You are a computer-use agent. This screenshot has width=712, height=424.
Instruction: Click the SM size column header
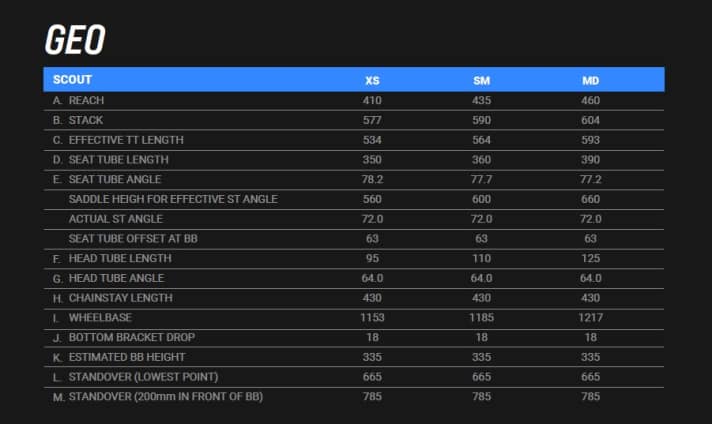481,80
